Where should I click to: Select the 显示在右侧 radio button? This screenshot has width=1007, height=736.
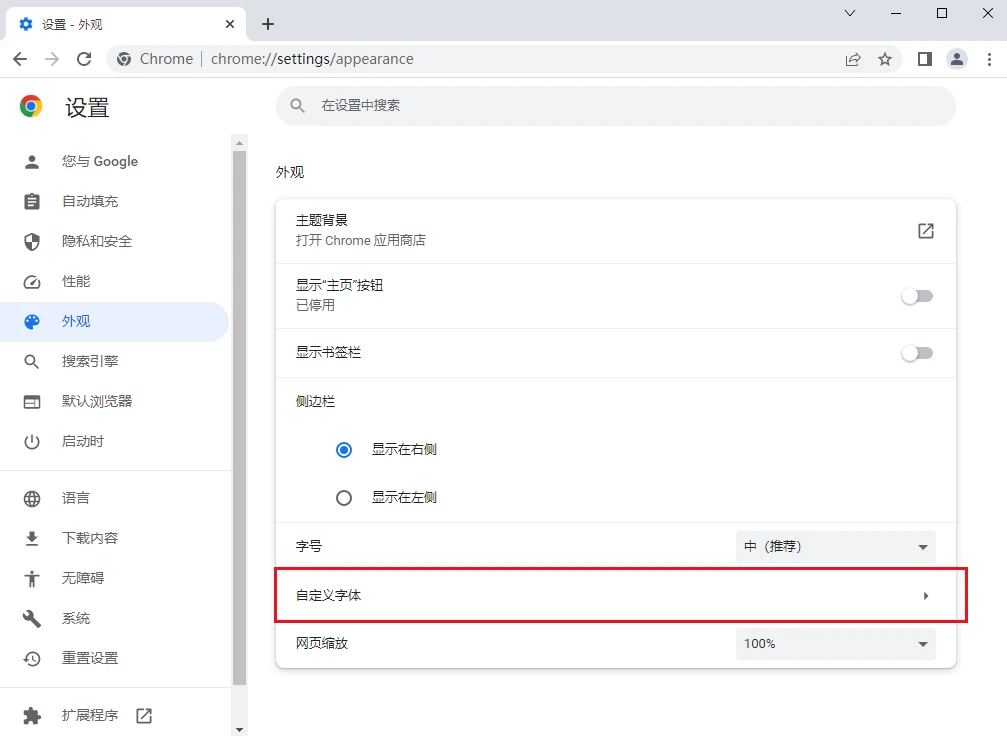344,450
